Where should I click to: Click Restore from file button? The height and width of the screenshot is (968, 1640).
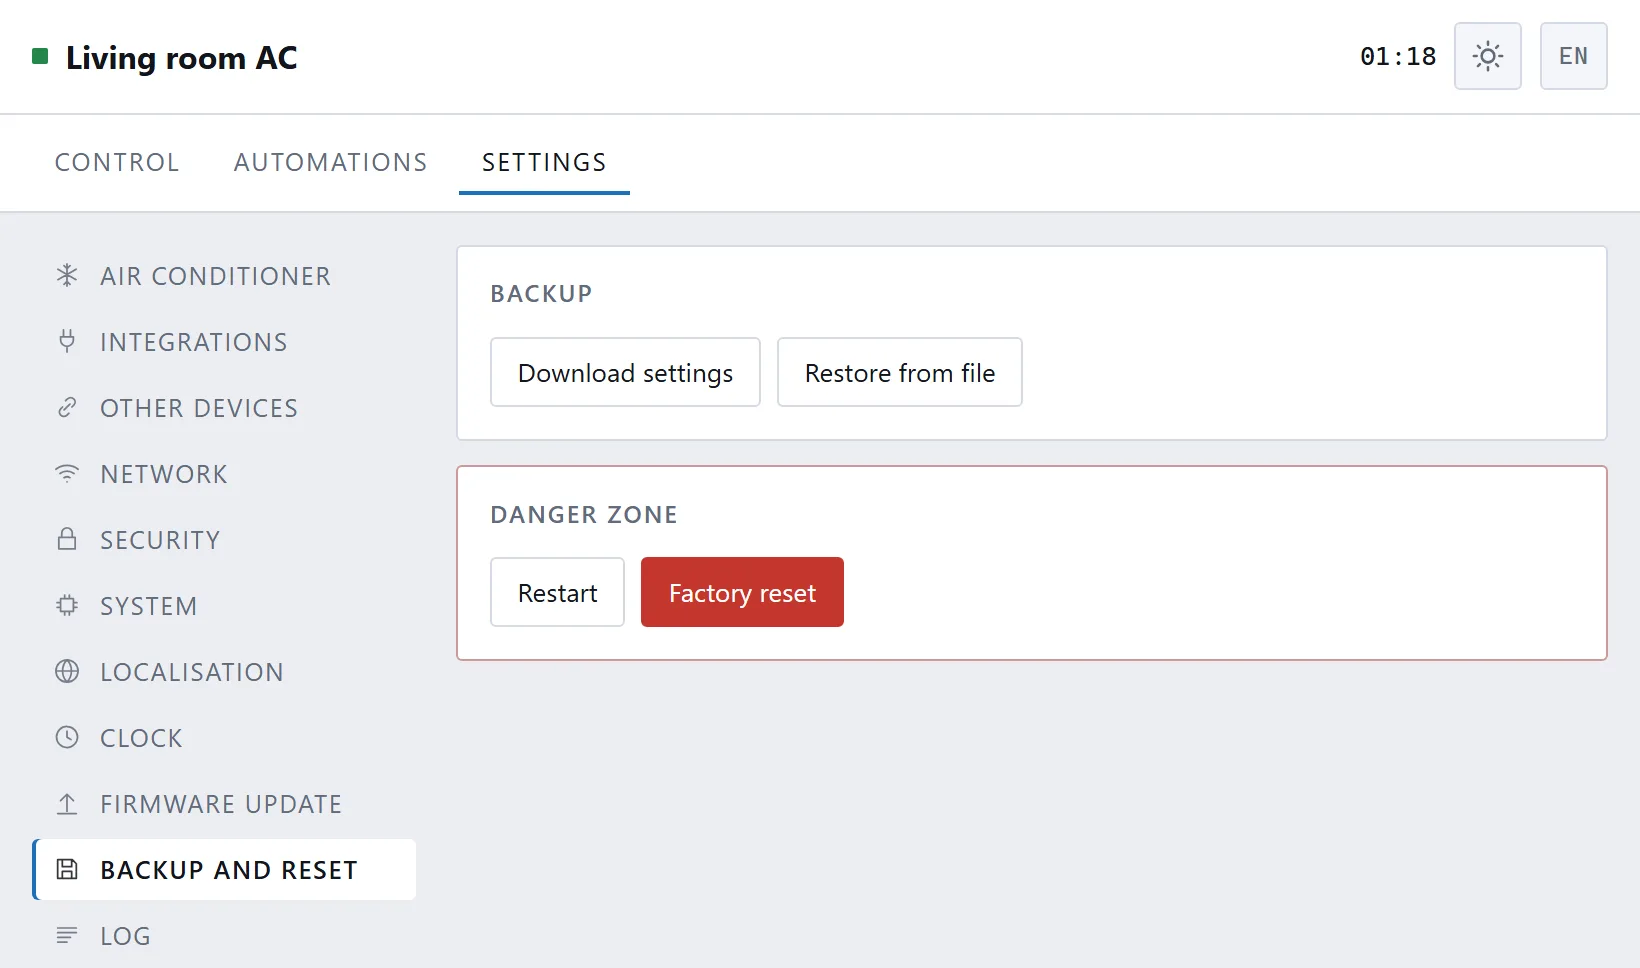(x=900, y=372)
